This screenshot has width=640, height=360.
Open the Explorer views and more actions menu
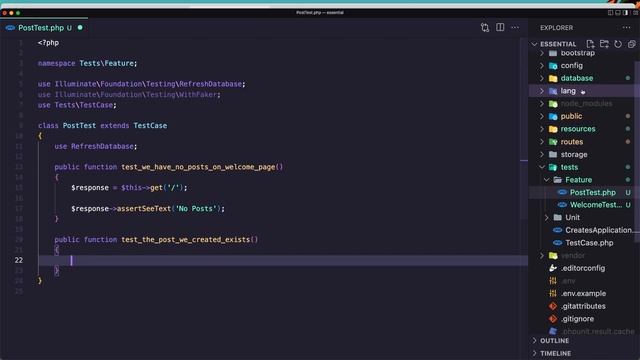point(626,27)
